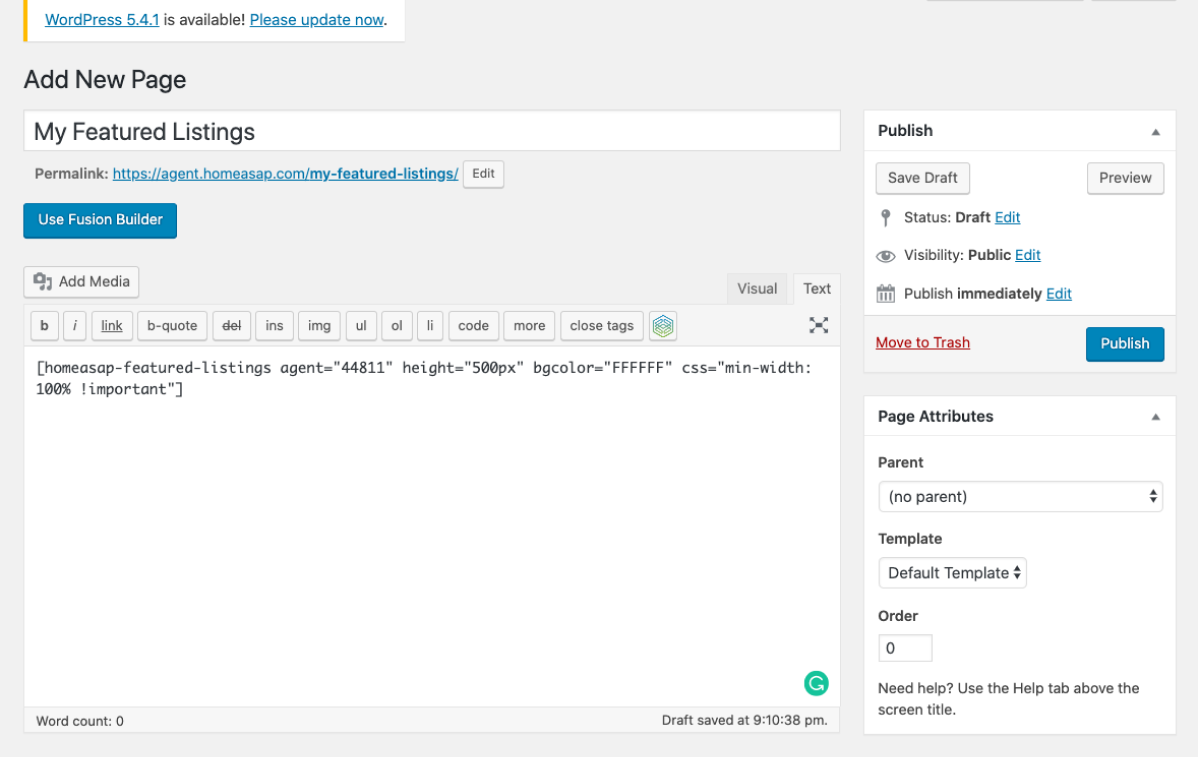Open Add Media dialog
This screenshot has width=1198, height=757.
(x=81, y=282)
